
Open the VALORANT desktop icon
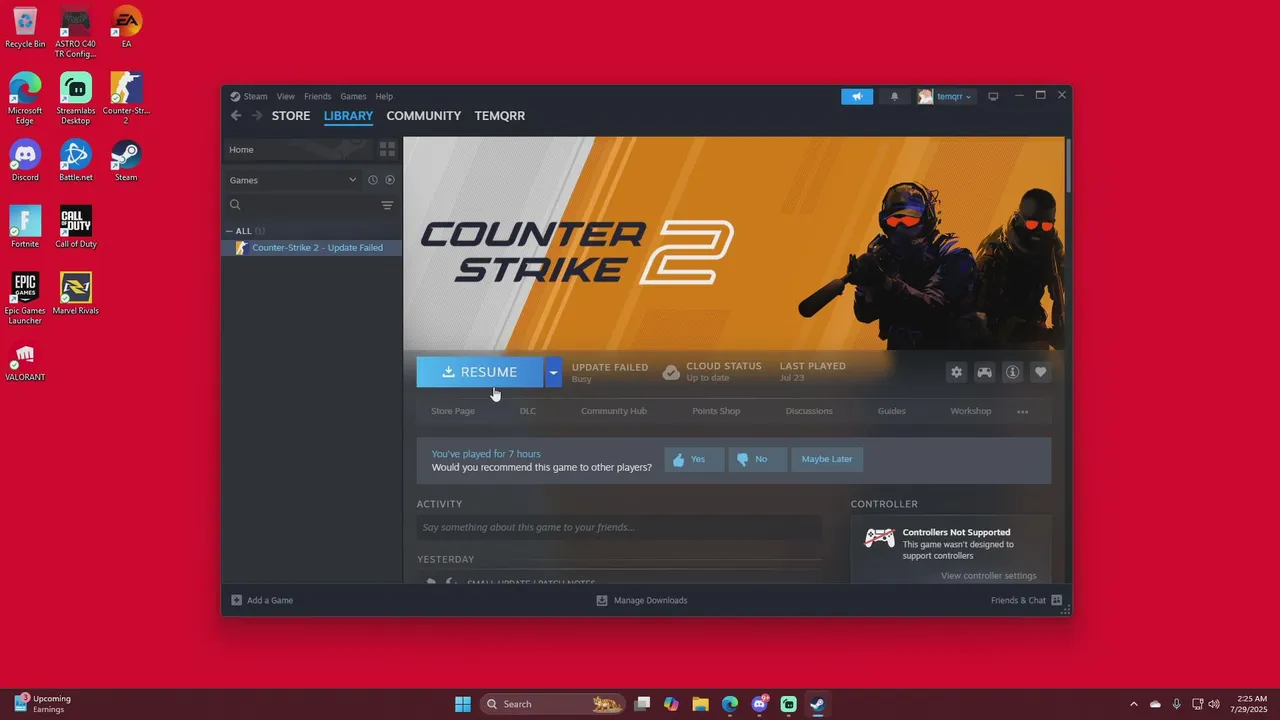coord(25,360)
